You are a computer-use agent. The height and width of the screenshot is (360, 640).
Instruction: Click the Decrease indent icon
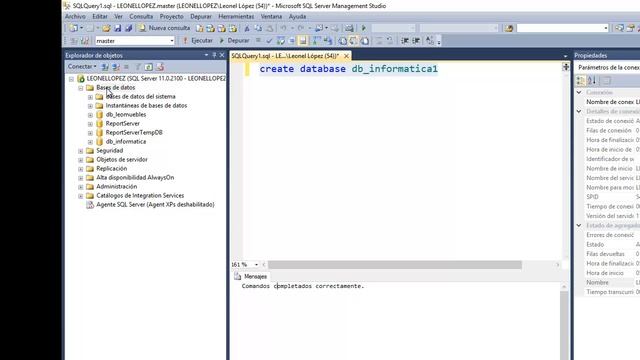pos(405,40)
